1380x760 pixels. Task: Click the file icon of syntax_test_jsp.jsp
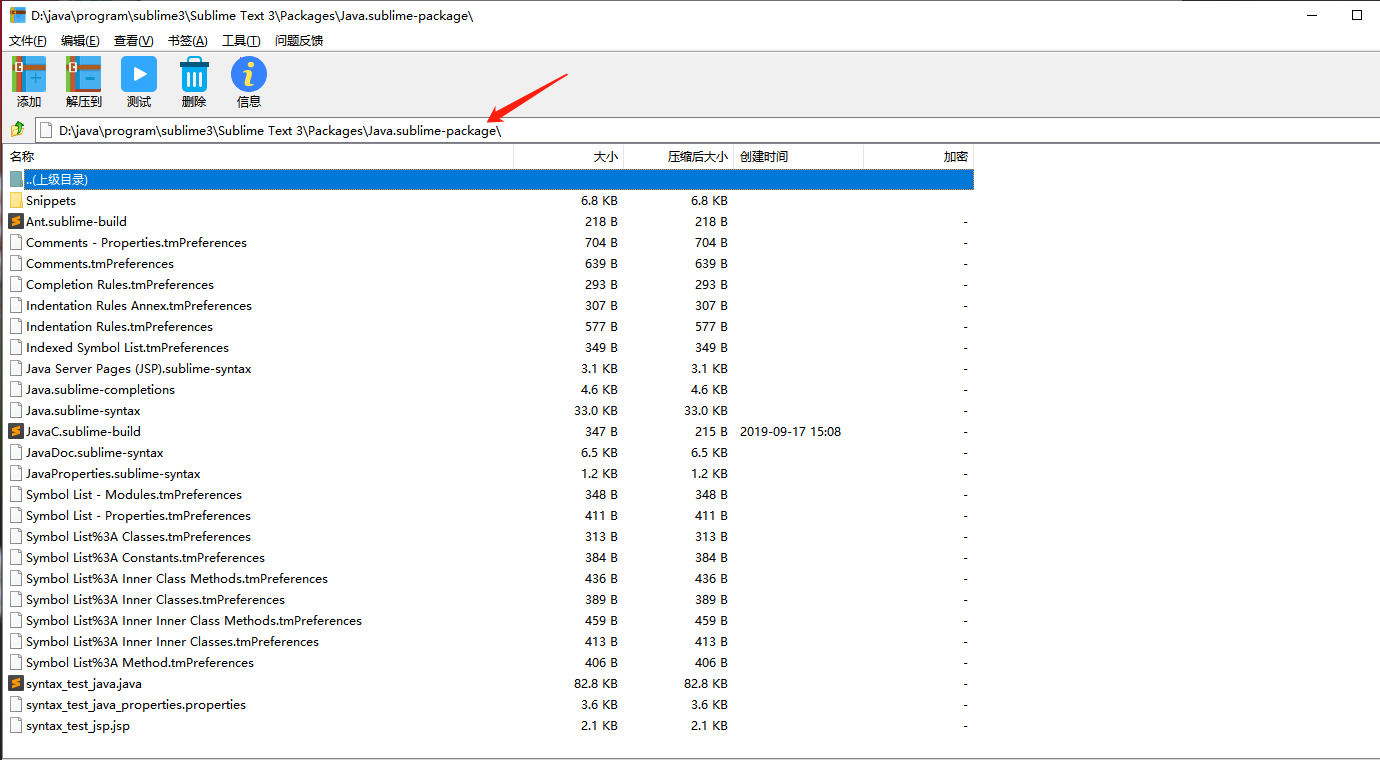pos(16,726)
